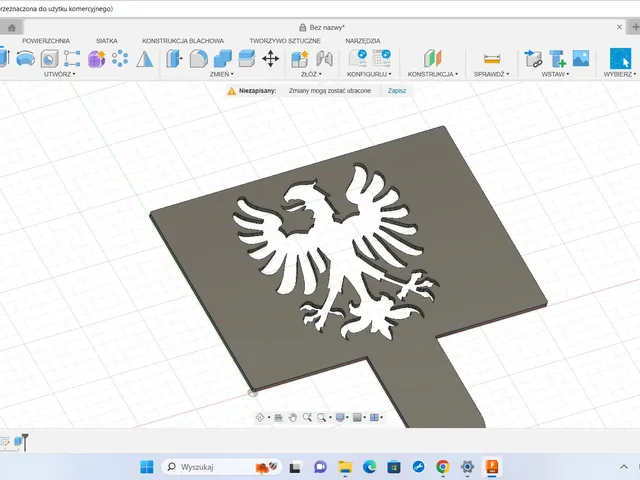This screenshot has width=640, height=480.
Task: Switch to the SIATKA tab
Action: point(107,41)
